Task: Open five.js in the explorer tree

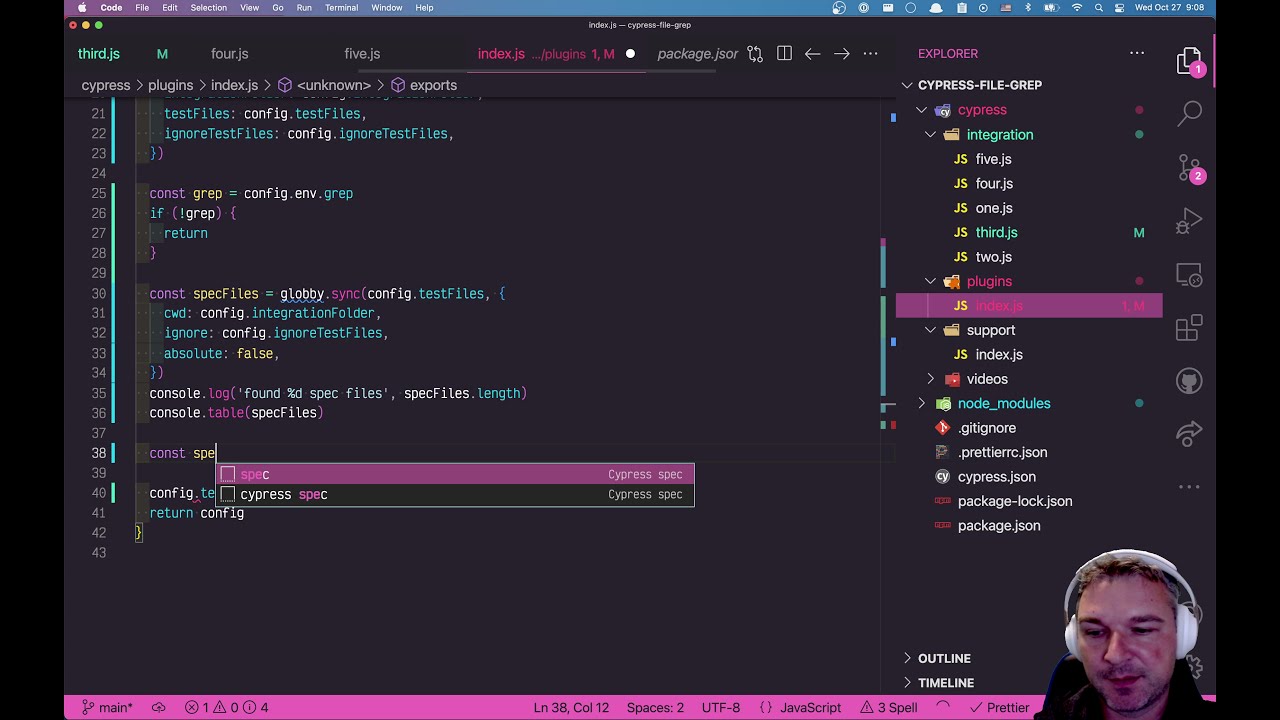Action: click(993, 160)
